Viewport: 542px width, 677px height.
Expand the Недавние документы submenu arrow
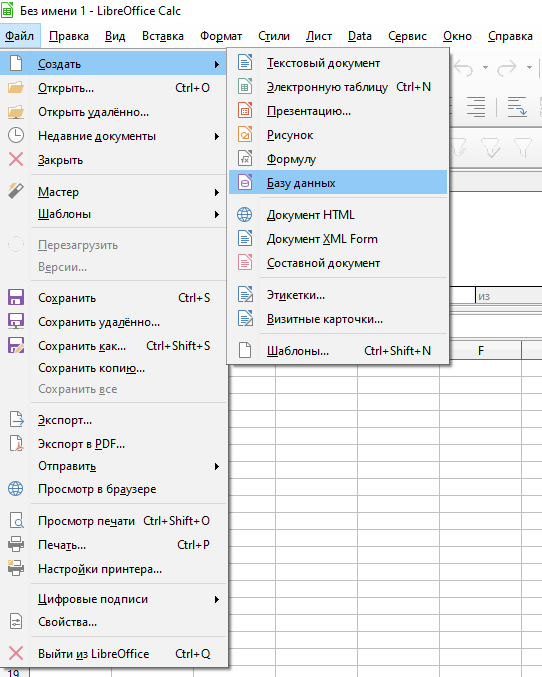coord(217,136)
